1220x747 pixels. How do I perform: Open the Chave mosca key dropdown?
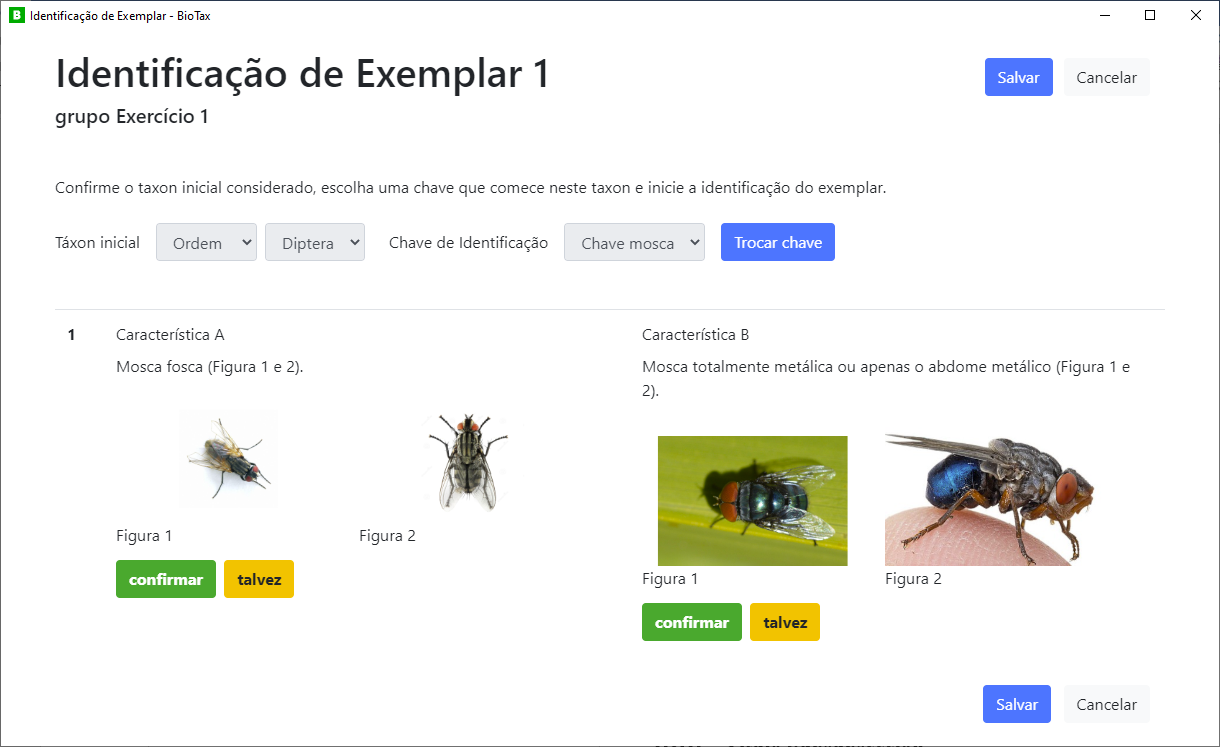[634, 242]
